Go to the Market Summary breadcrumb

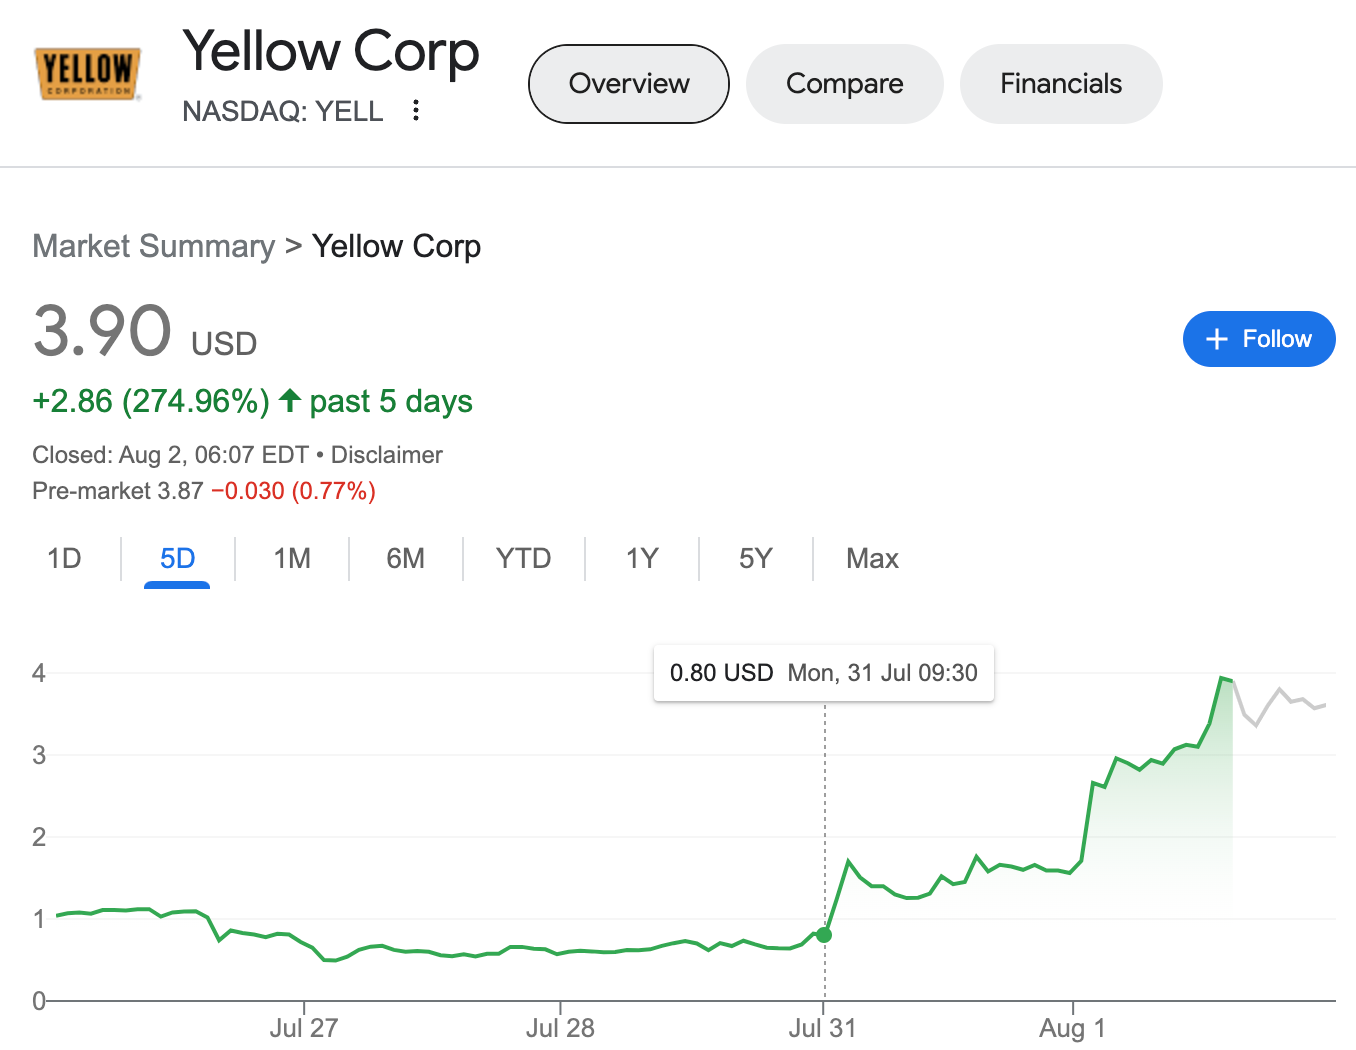click(x=153, y=246)
